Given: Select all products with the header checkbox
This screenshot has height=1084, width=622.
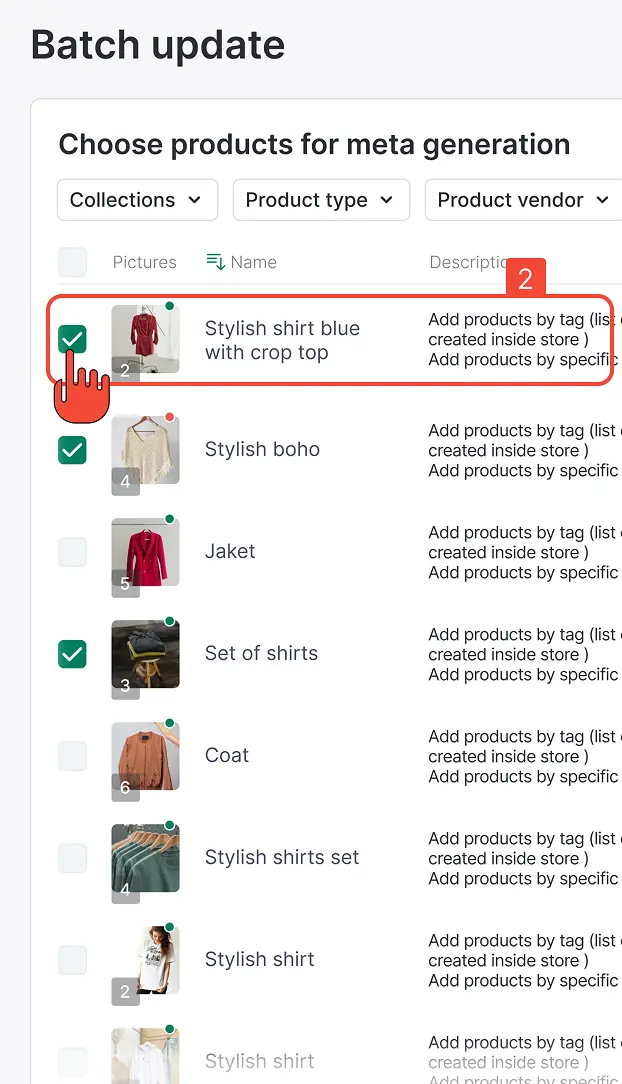Looking at the screenshot, I should click(x=72, y=261).
